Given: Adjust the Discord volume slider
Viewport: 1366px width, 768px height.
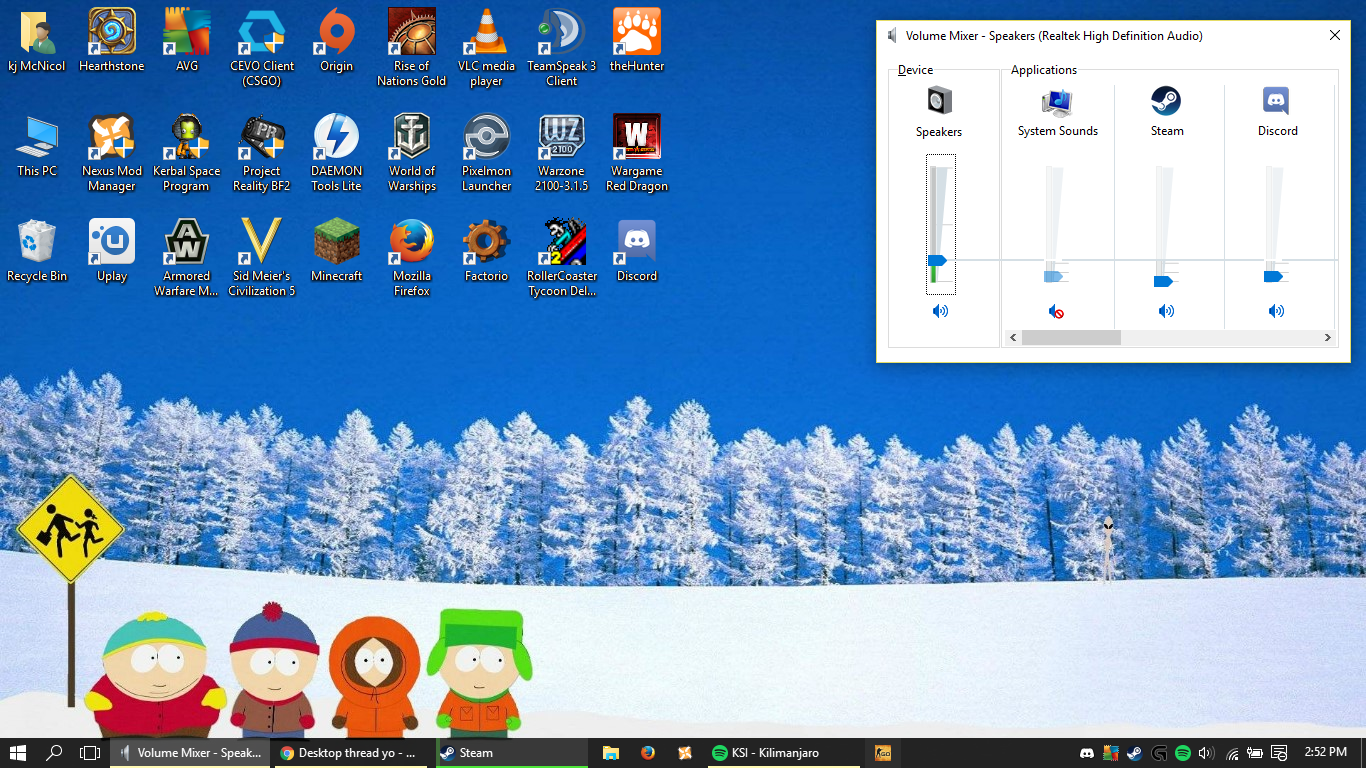Looking at the screenshot, I should point(1273,276).
